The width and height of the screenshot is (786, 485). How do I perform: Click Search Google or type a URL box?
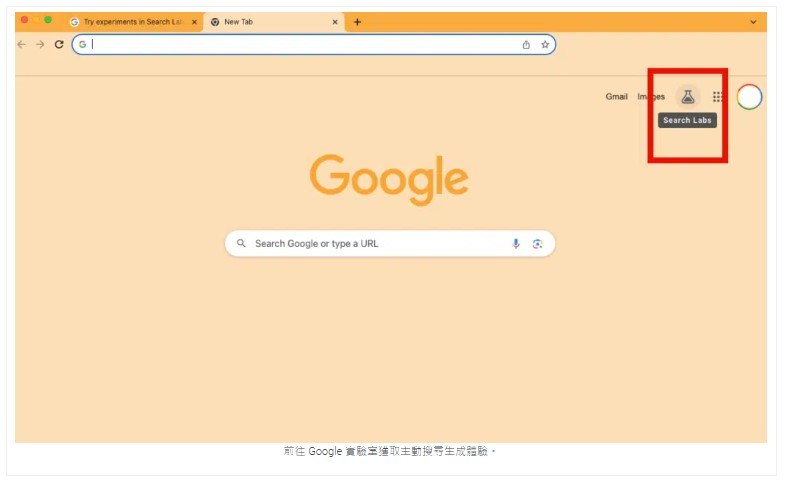pos(389,244)
